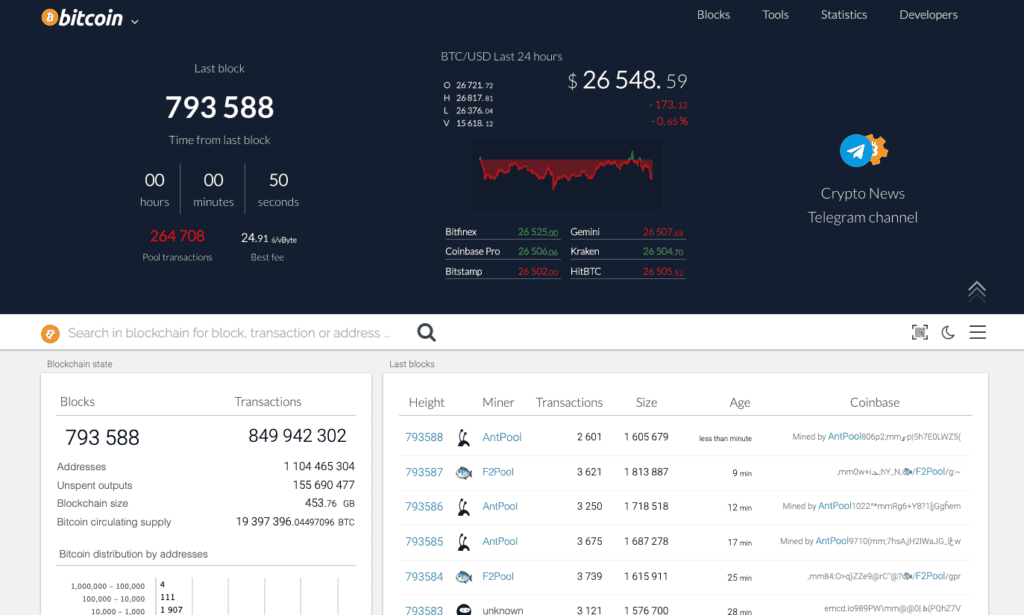Screen dimensions: 1024x615
Task: Open the Blocks menu
Action: pyautogui.click(x=713, y=15)
